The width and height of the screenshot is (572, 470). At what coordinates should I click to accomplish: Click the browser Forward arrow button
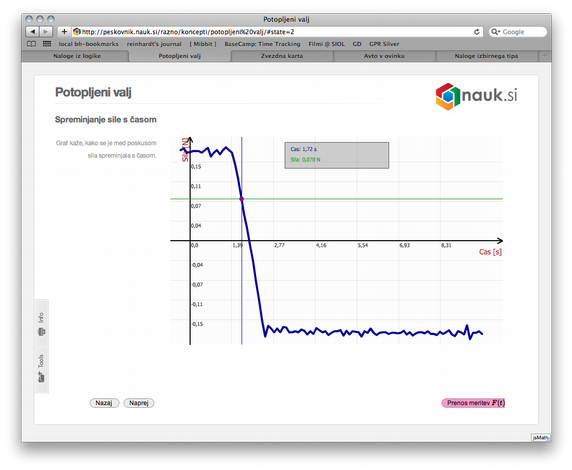click(46, 32)
